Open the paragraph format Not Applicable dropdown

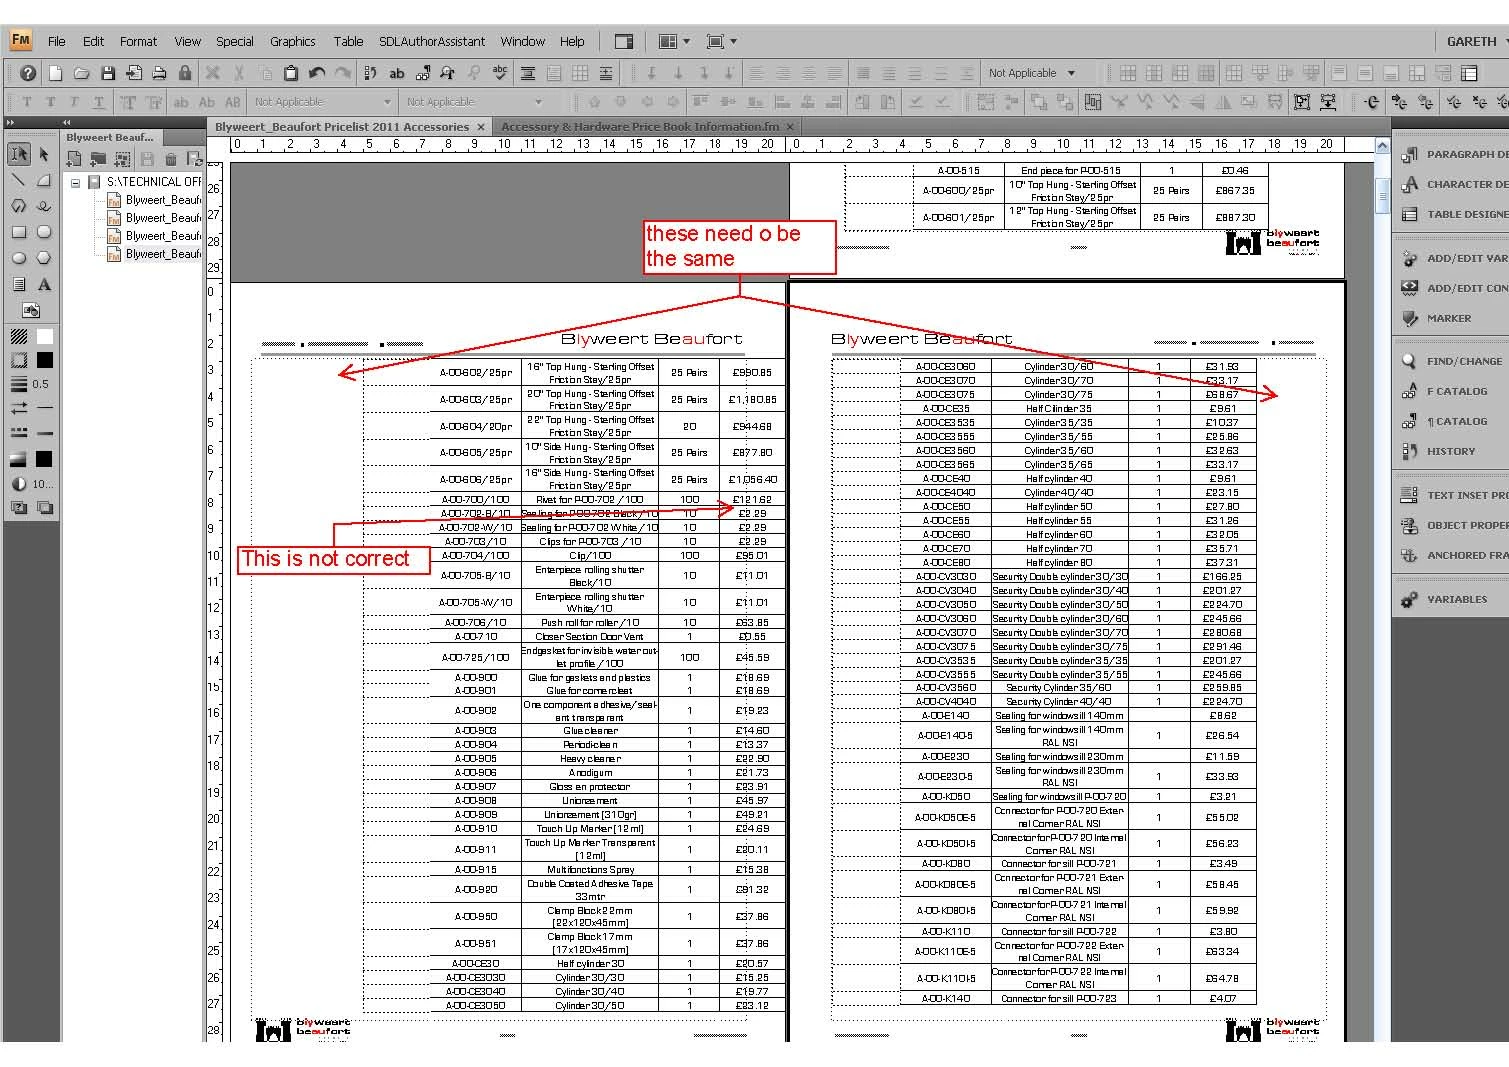[323, 102]
